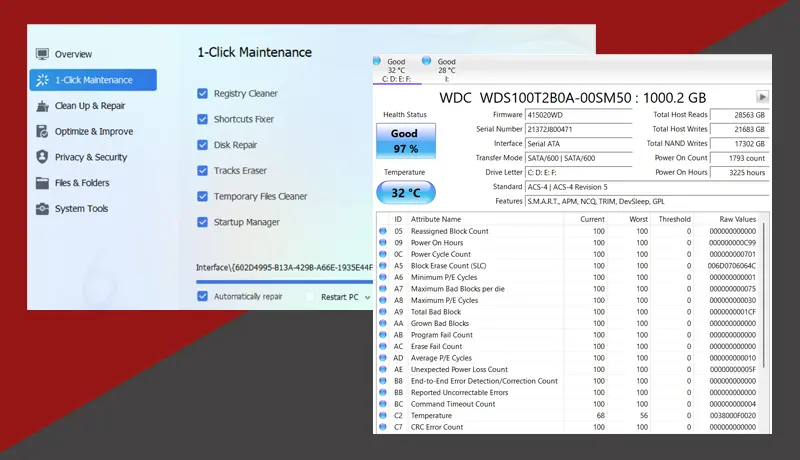This screenshot has height=460, width=800.
Task: Click the status dot for Block Erase Count (SLC)
Action: click(383, 266)
